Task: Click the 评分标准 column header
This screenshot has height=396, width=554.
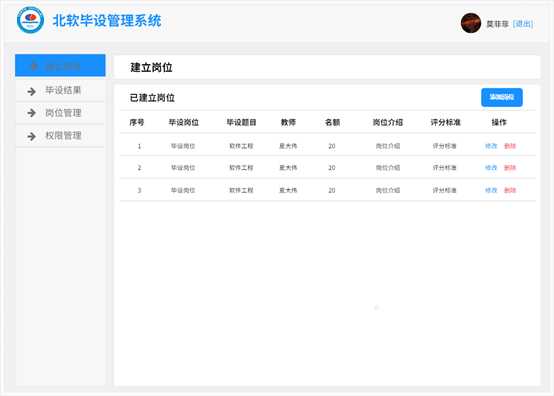Action: pyautogui.click(x=445, y=122)
